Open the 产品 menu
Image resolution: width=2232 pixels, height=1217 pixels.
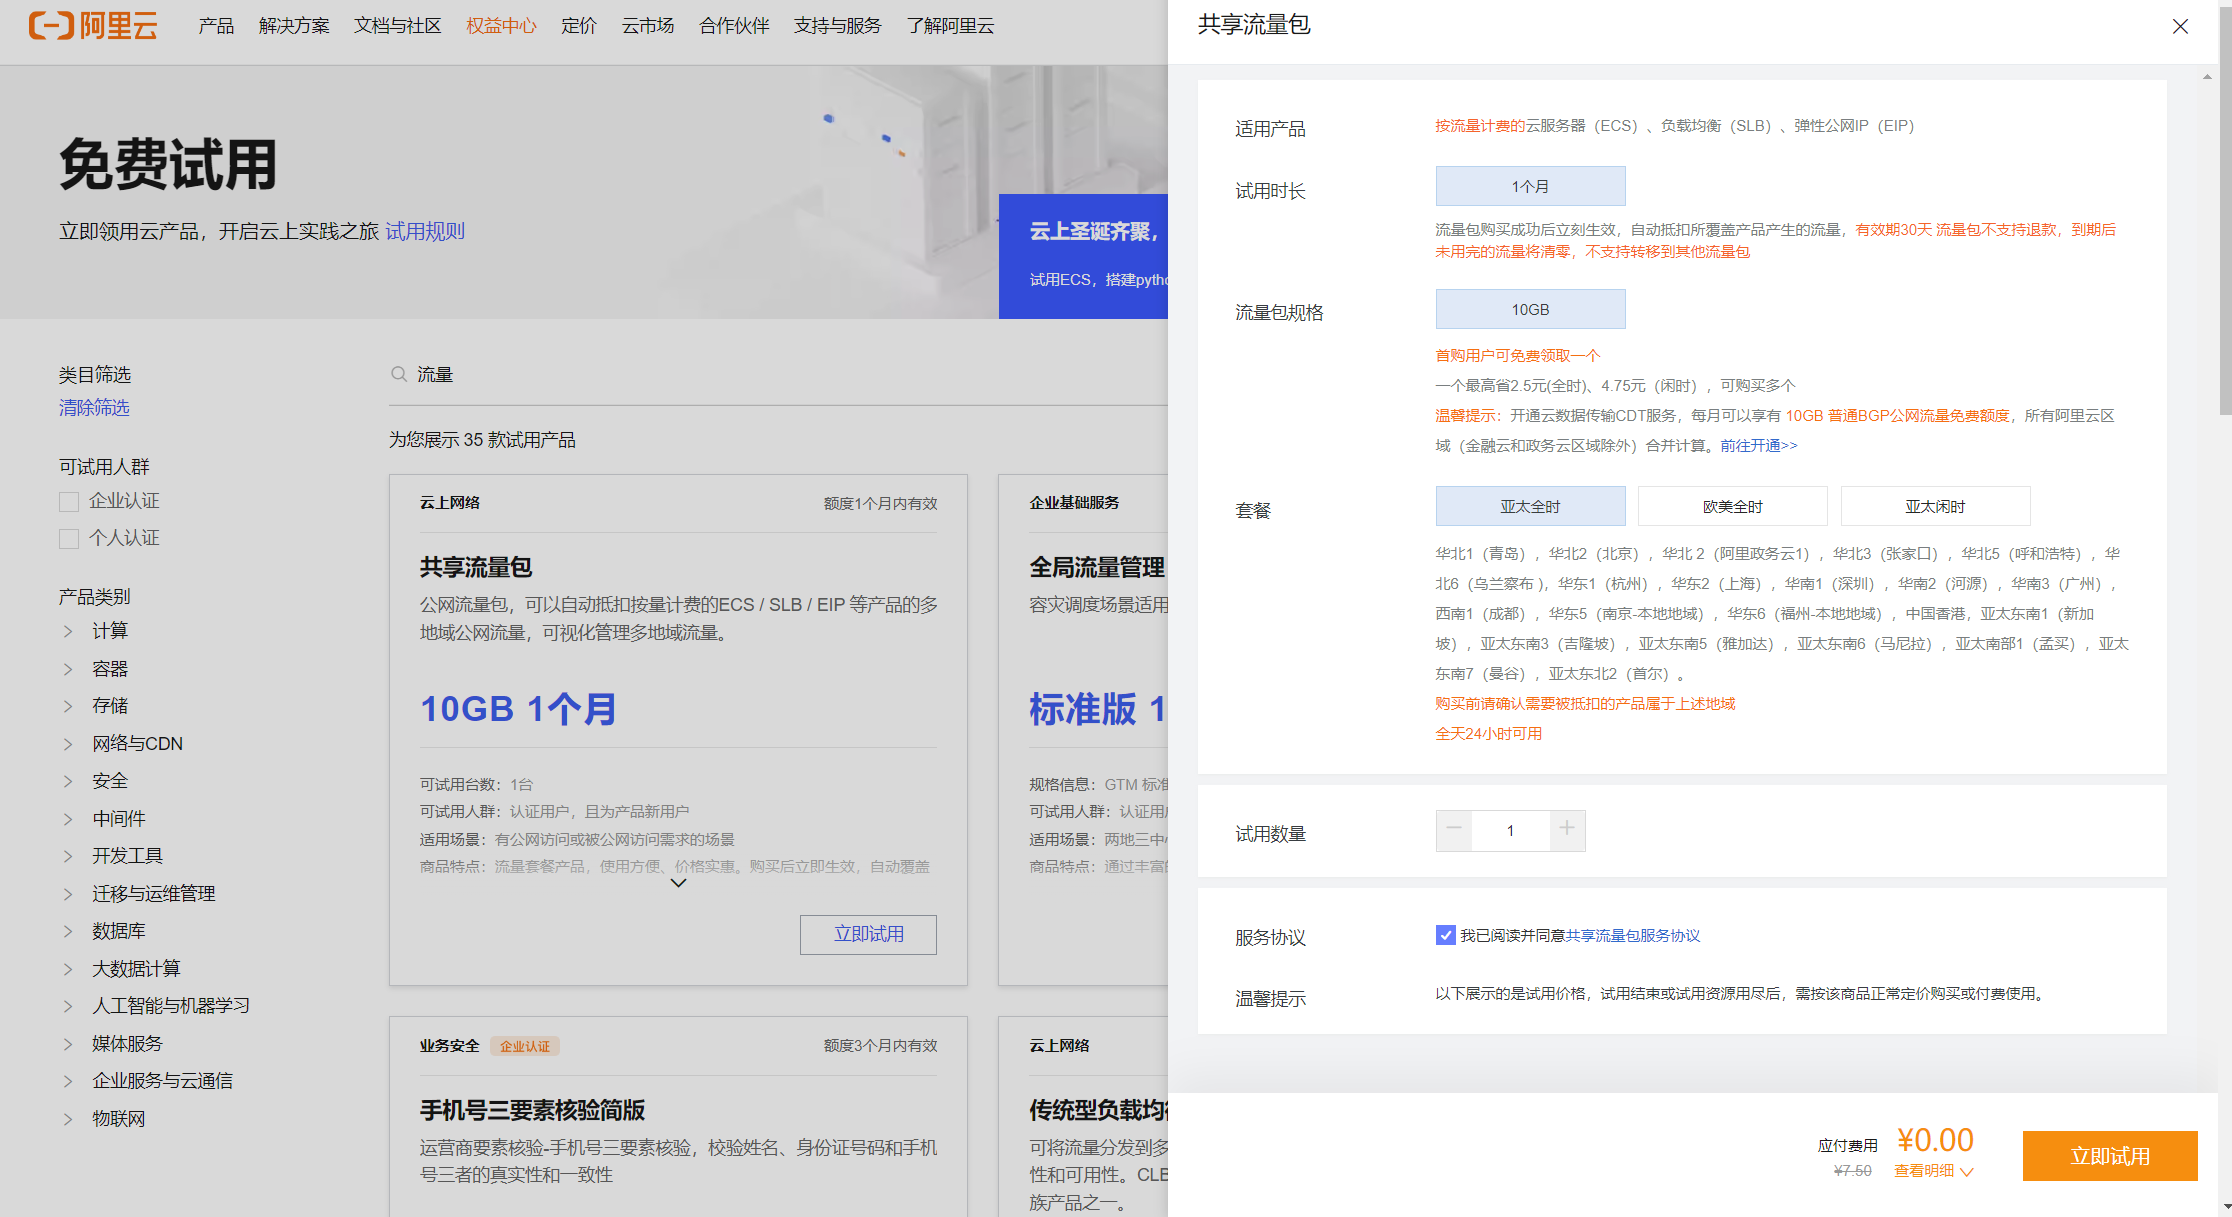(x=216, y=26)
